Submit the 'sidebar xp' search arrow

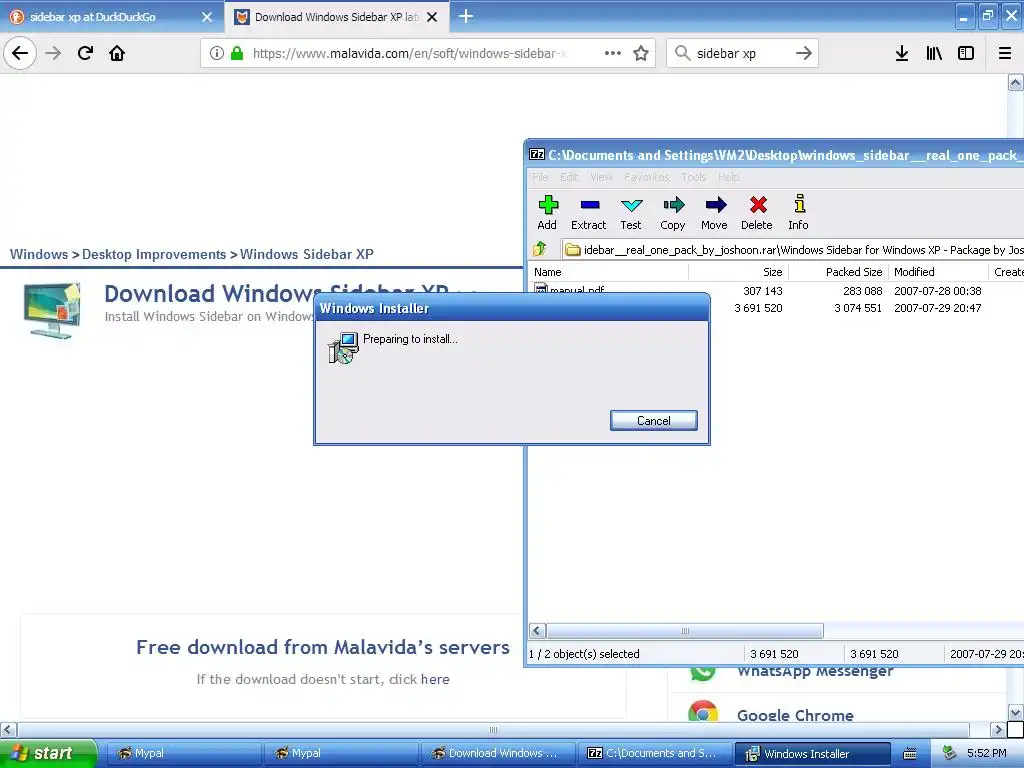pyautogui.click(x=804, y=53)
